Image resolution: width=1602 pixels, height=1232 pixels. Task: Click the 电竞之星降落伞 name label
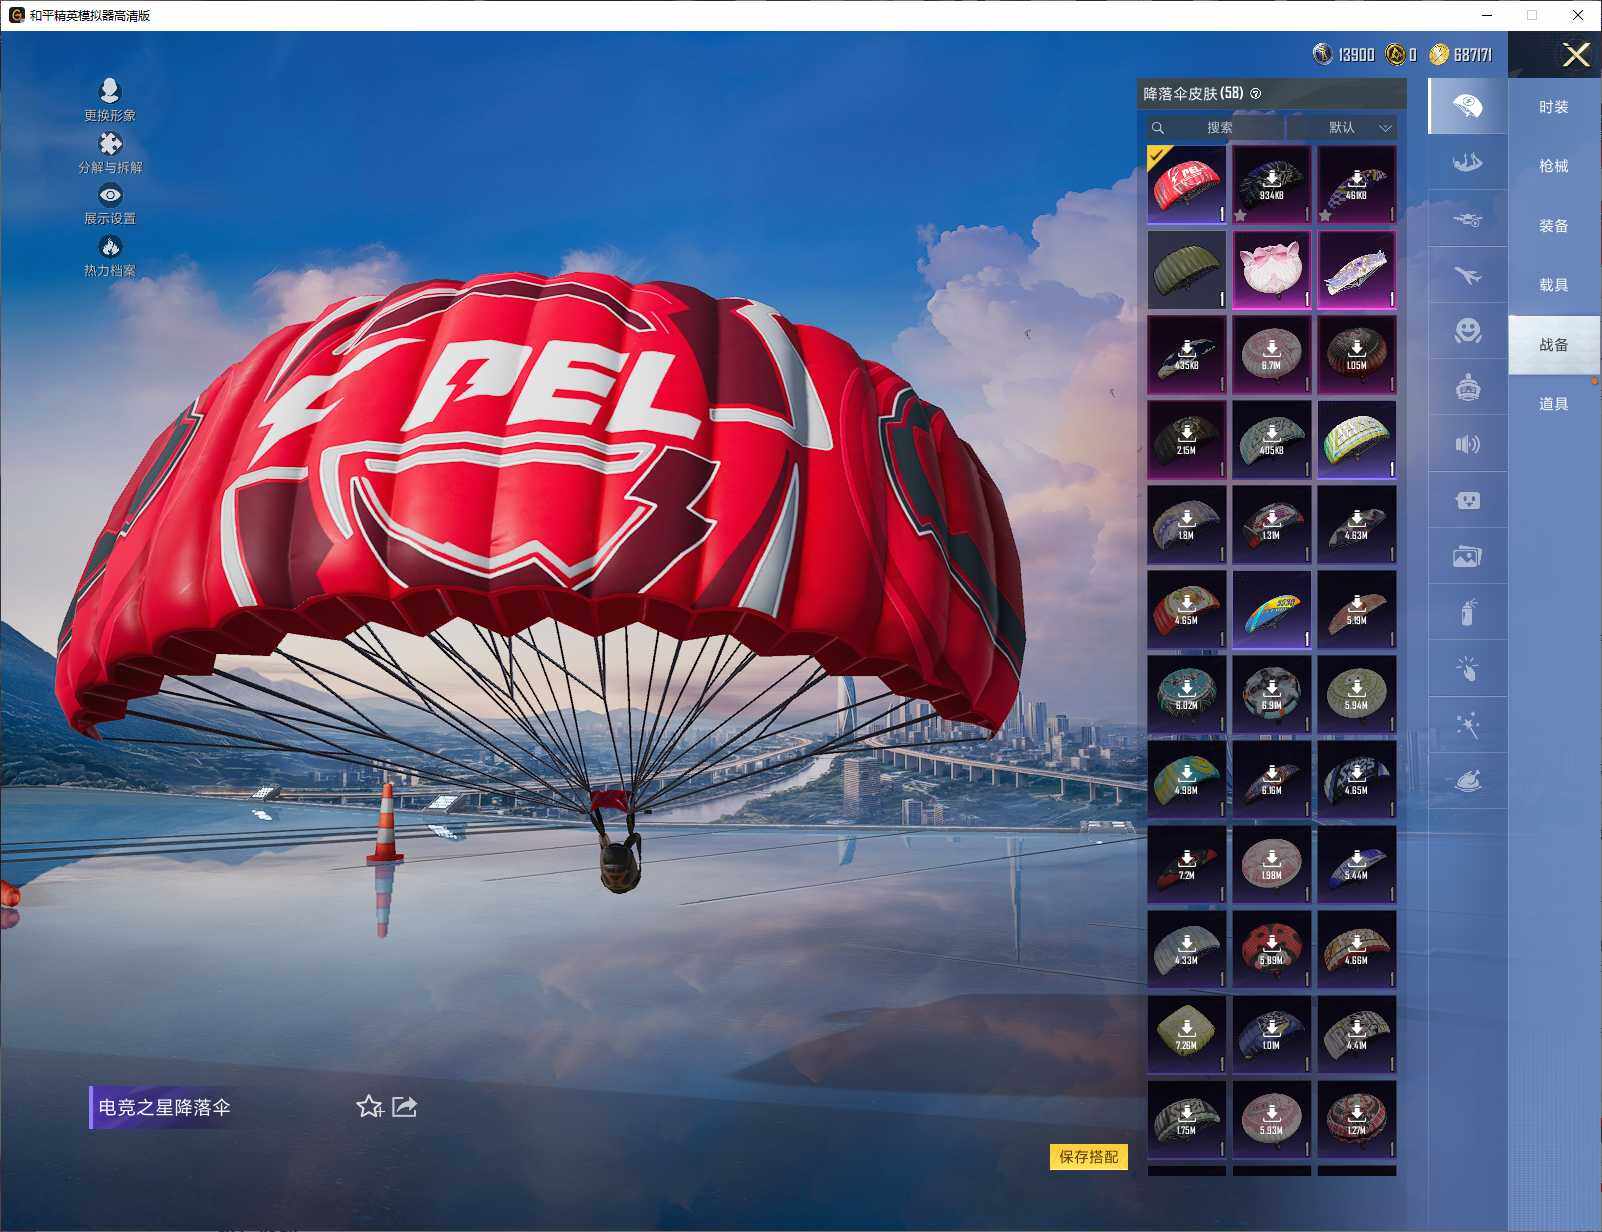click(x=164, y=1107)
